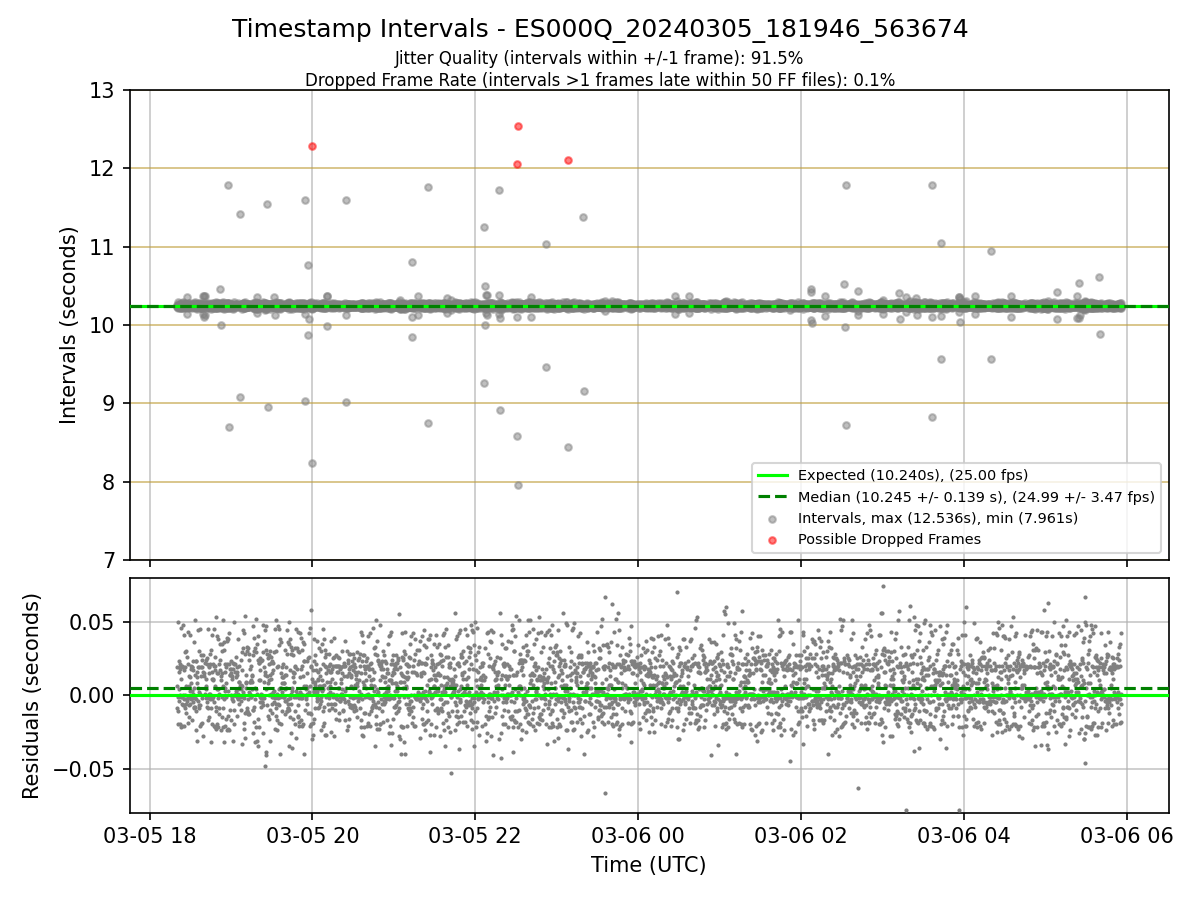This screenshot has width=1200, height=900.
Task: Click x-axis tick label 03-06 06
Action: pyautogui.click(x=1126, y=836)
